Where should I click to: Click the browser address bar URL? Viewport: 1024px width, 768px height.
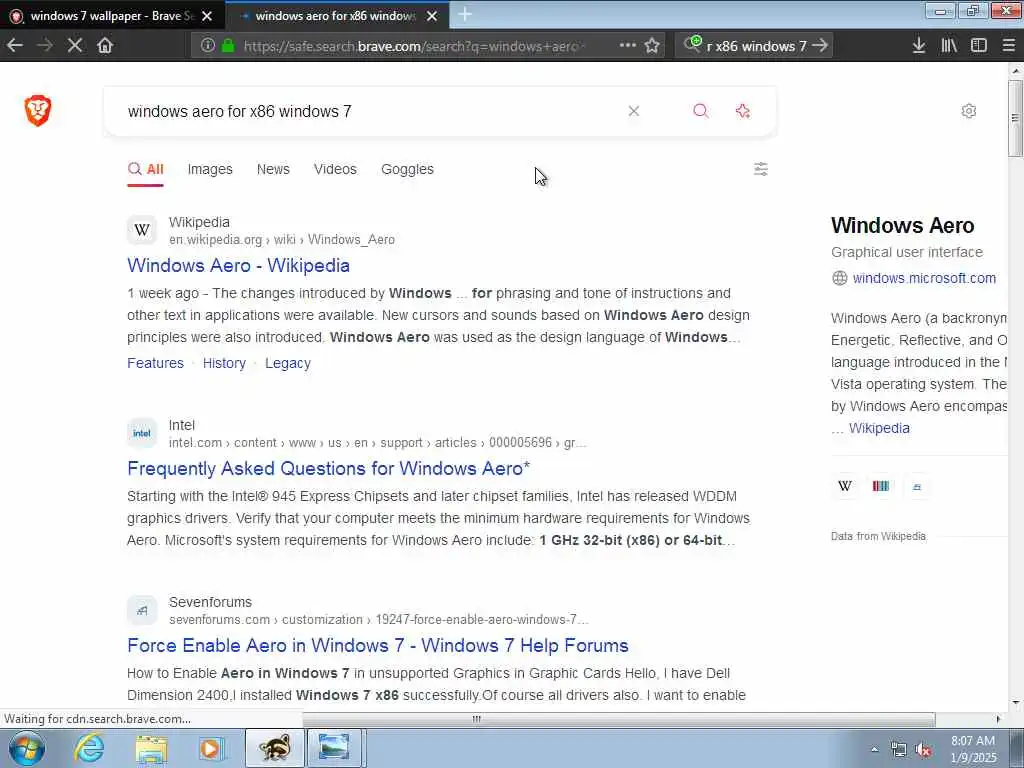[414, 46]
